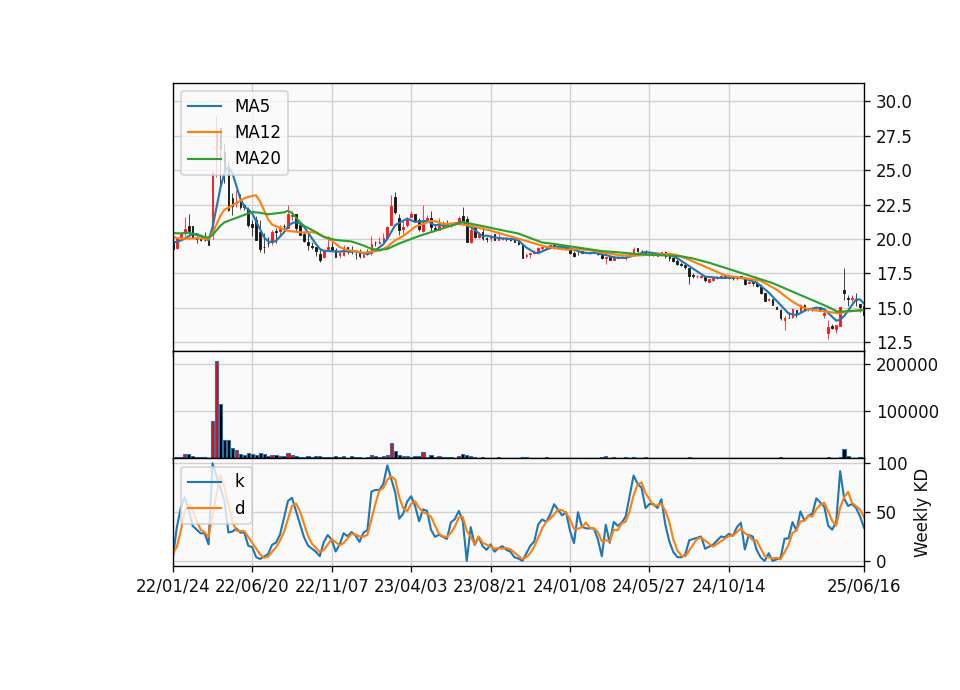
Task: Click the 23/04/03 date label
Action: coord(411,586)
